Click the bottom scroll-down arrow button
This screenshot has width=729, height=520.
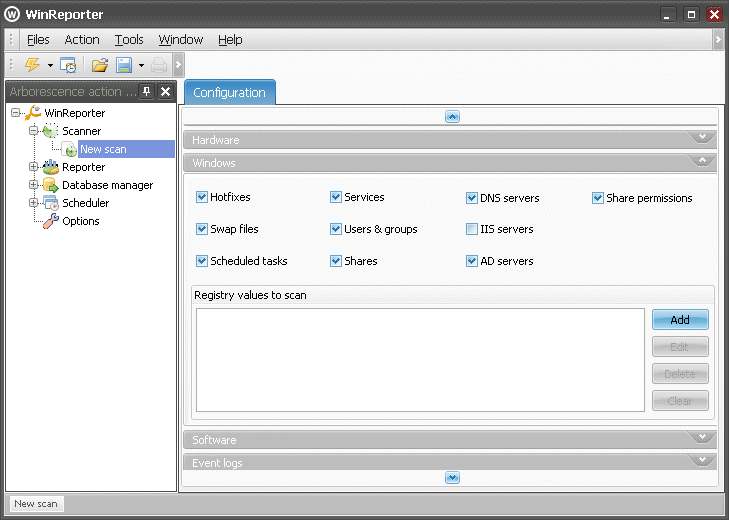452,477
